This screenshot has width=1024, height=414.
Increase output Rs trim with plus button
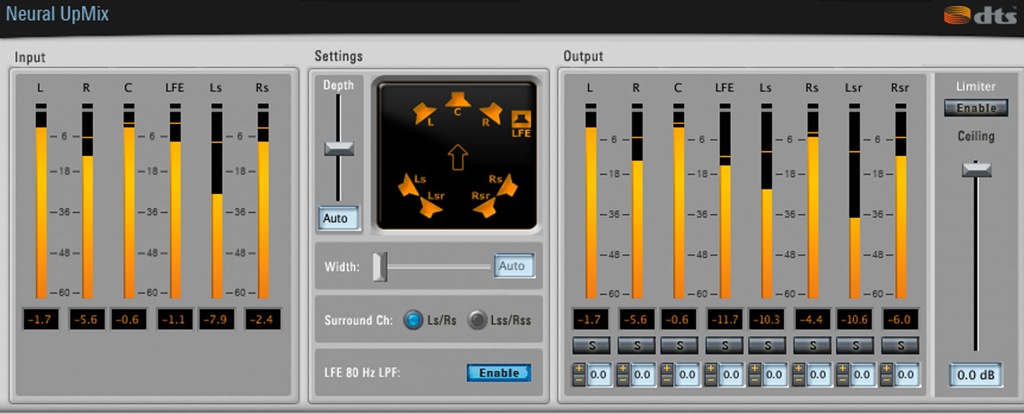799,369
